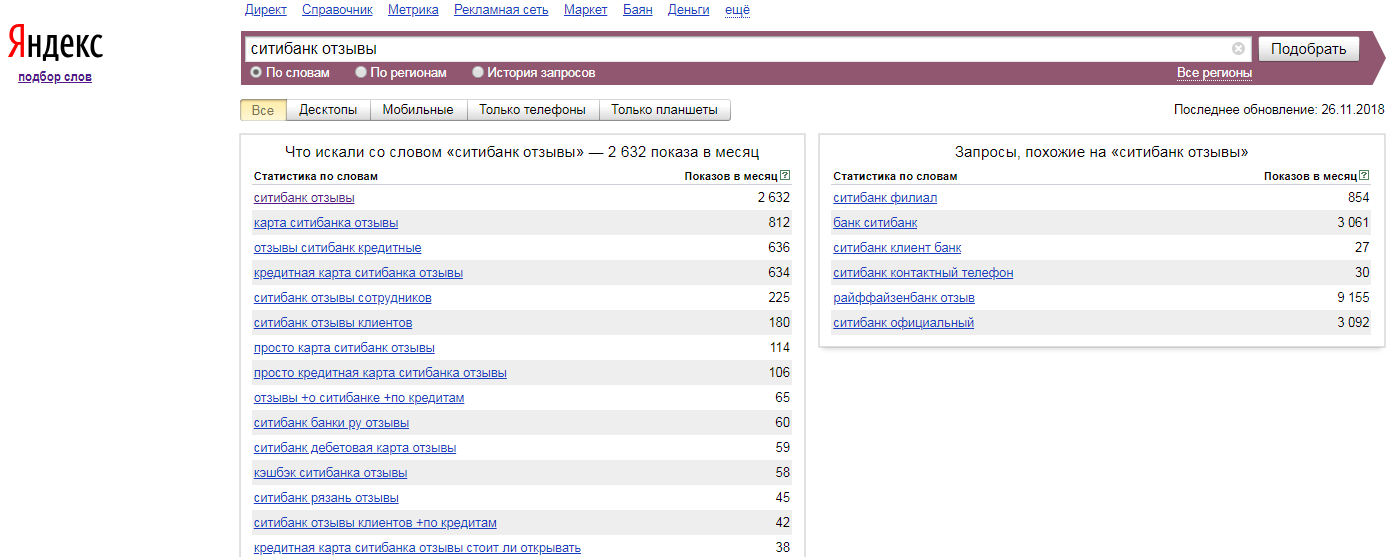Open the help icon beside right 'Показов в месяц'
Viewport: 1397px width, 557px height.
1365,176
